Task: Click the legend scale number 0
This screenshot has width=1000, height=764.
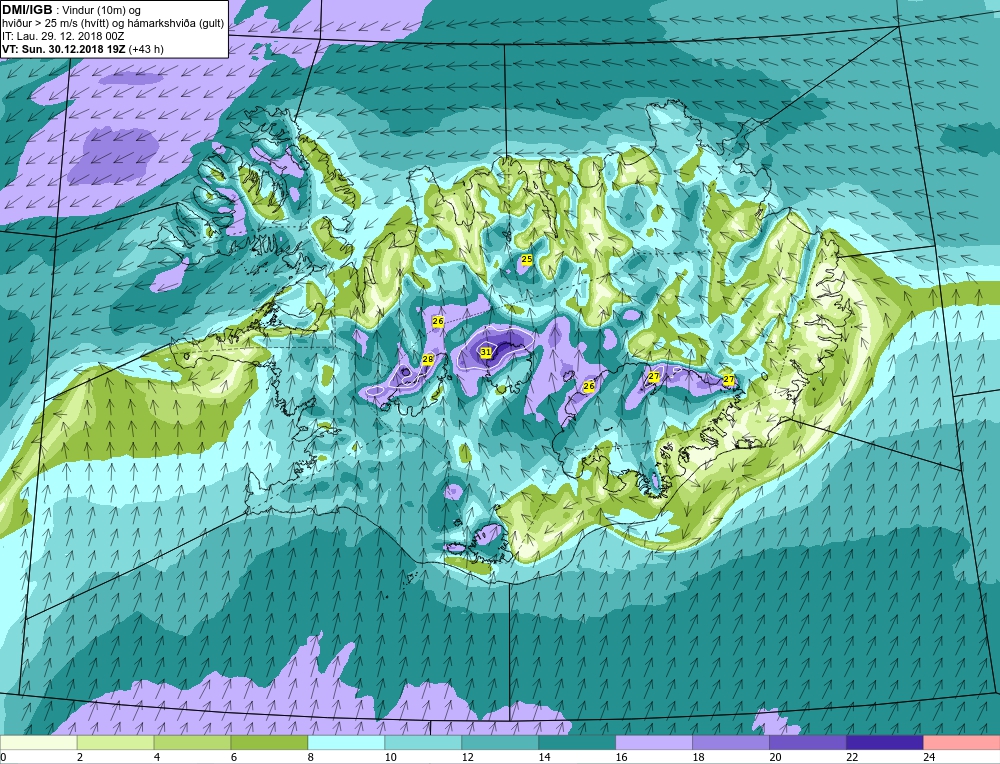Action: click(x=3, y=757)
